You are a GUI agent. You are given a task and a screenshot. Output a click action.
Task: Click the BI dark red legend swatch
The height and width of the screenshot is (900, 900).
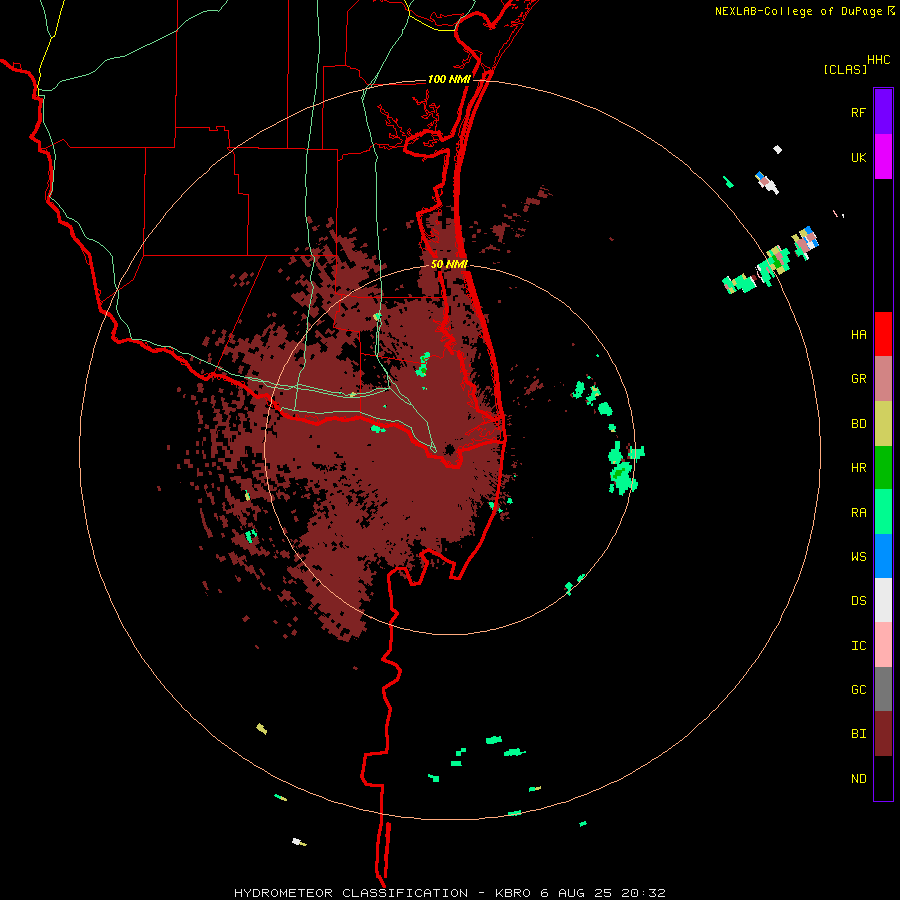tap(883, 734)
